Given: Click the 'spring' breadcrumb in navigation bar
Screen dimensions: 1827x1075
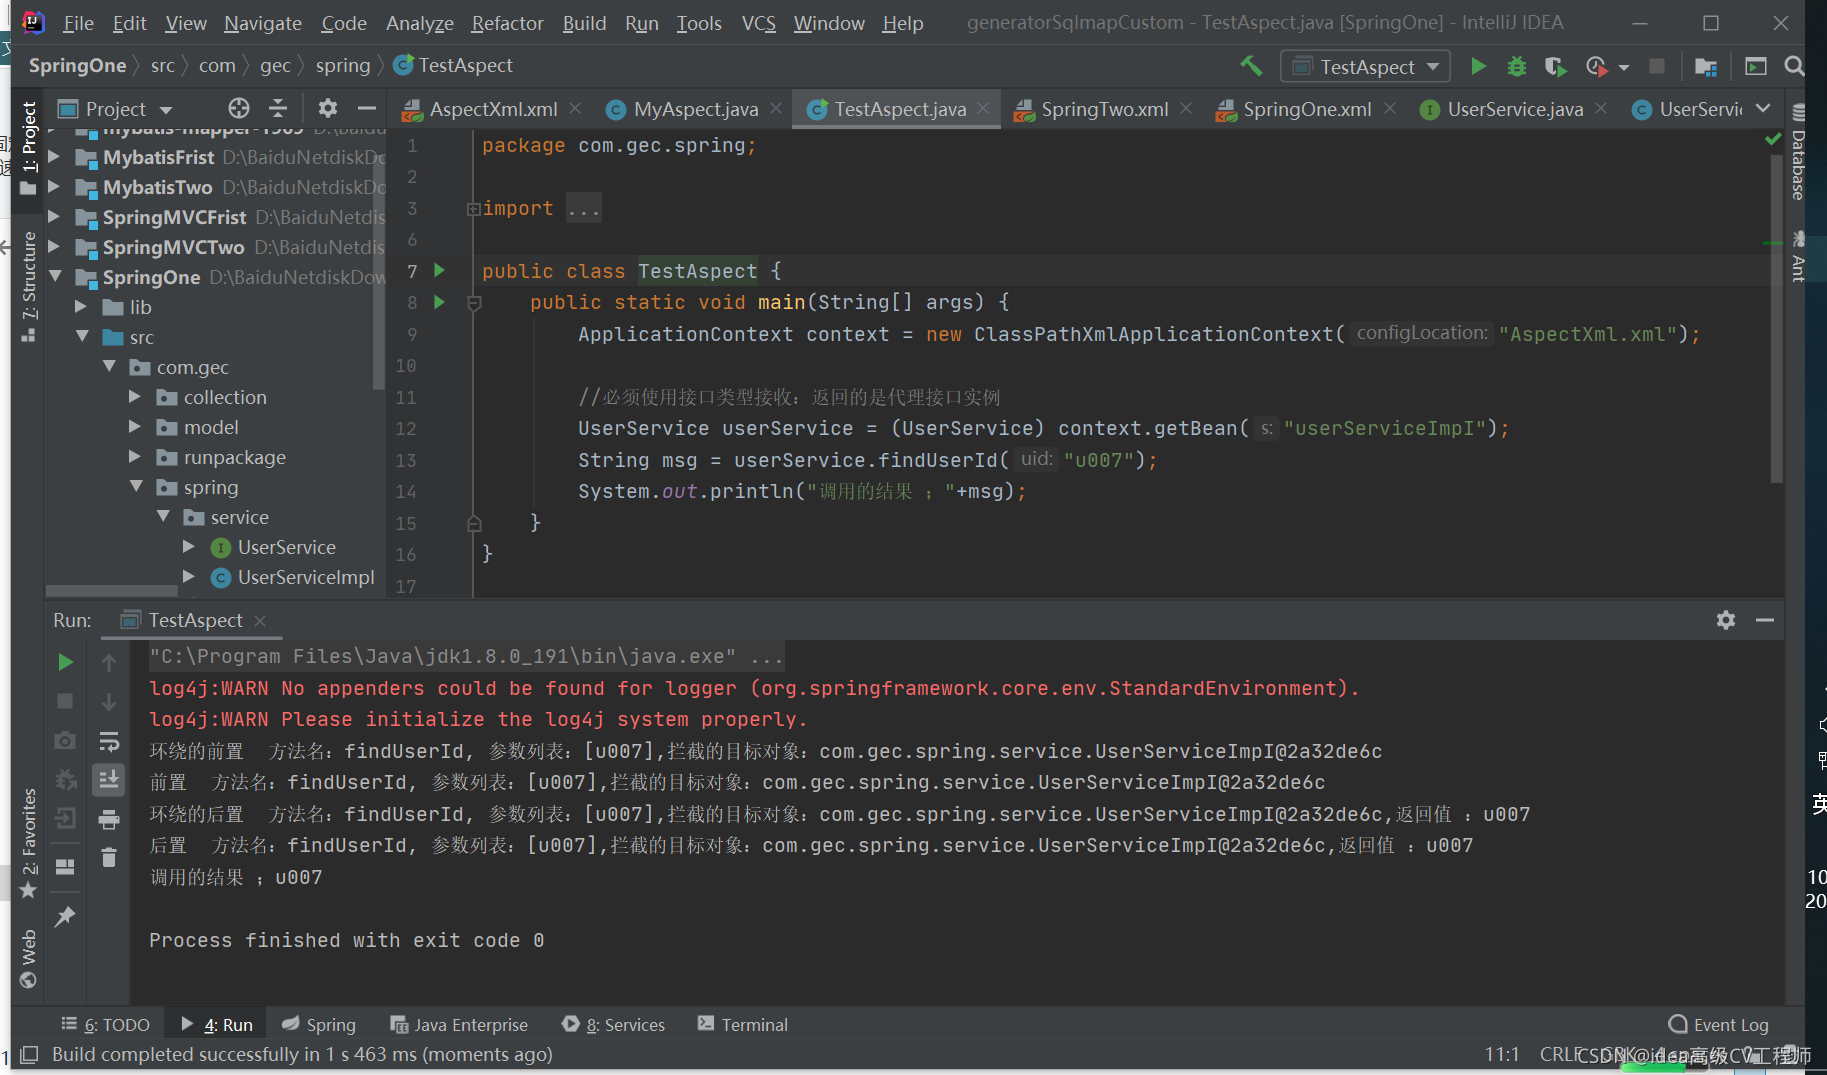Looking at the screenshot, I should coord(343,65).
